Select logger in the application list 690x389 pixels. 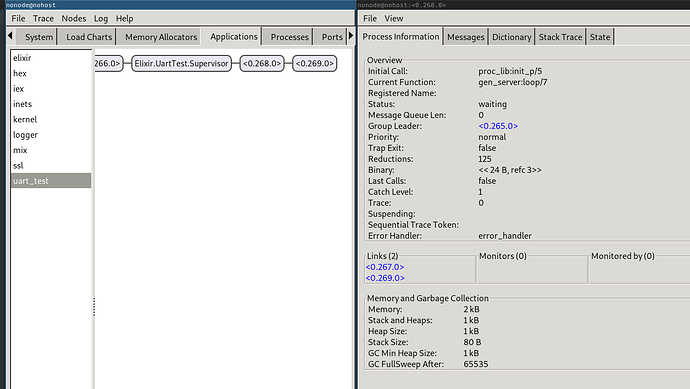(51, 135)
